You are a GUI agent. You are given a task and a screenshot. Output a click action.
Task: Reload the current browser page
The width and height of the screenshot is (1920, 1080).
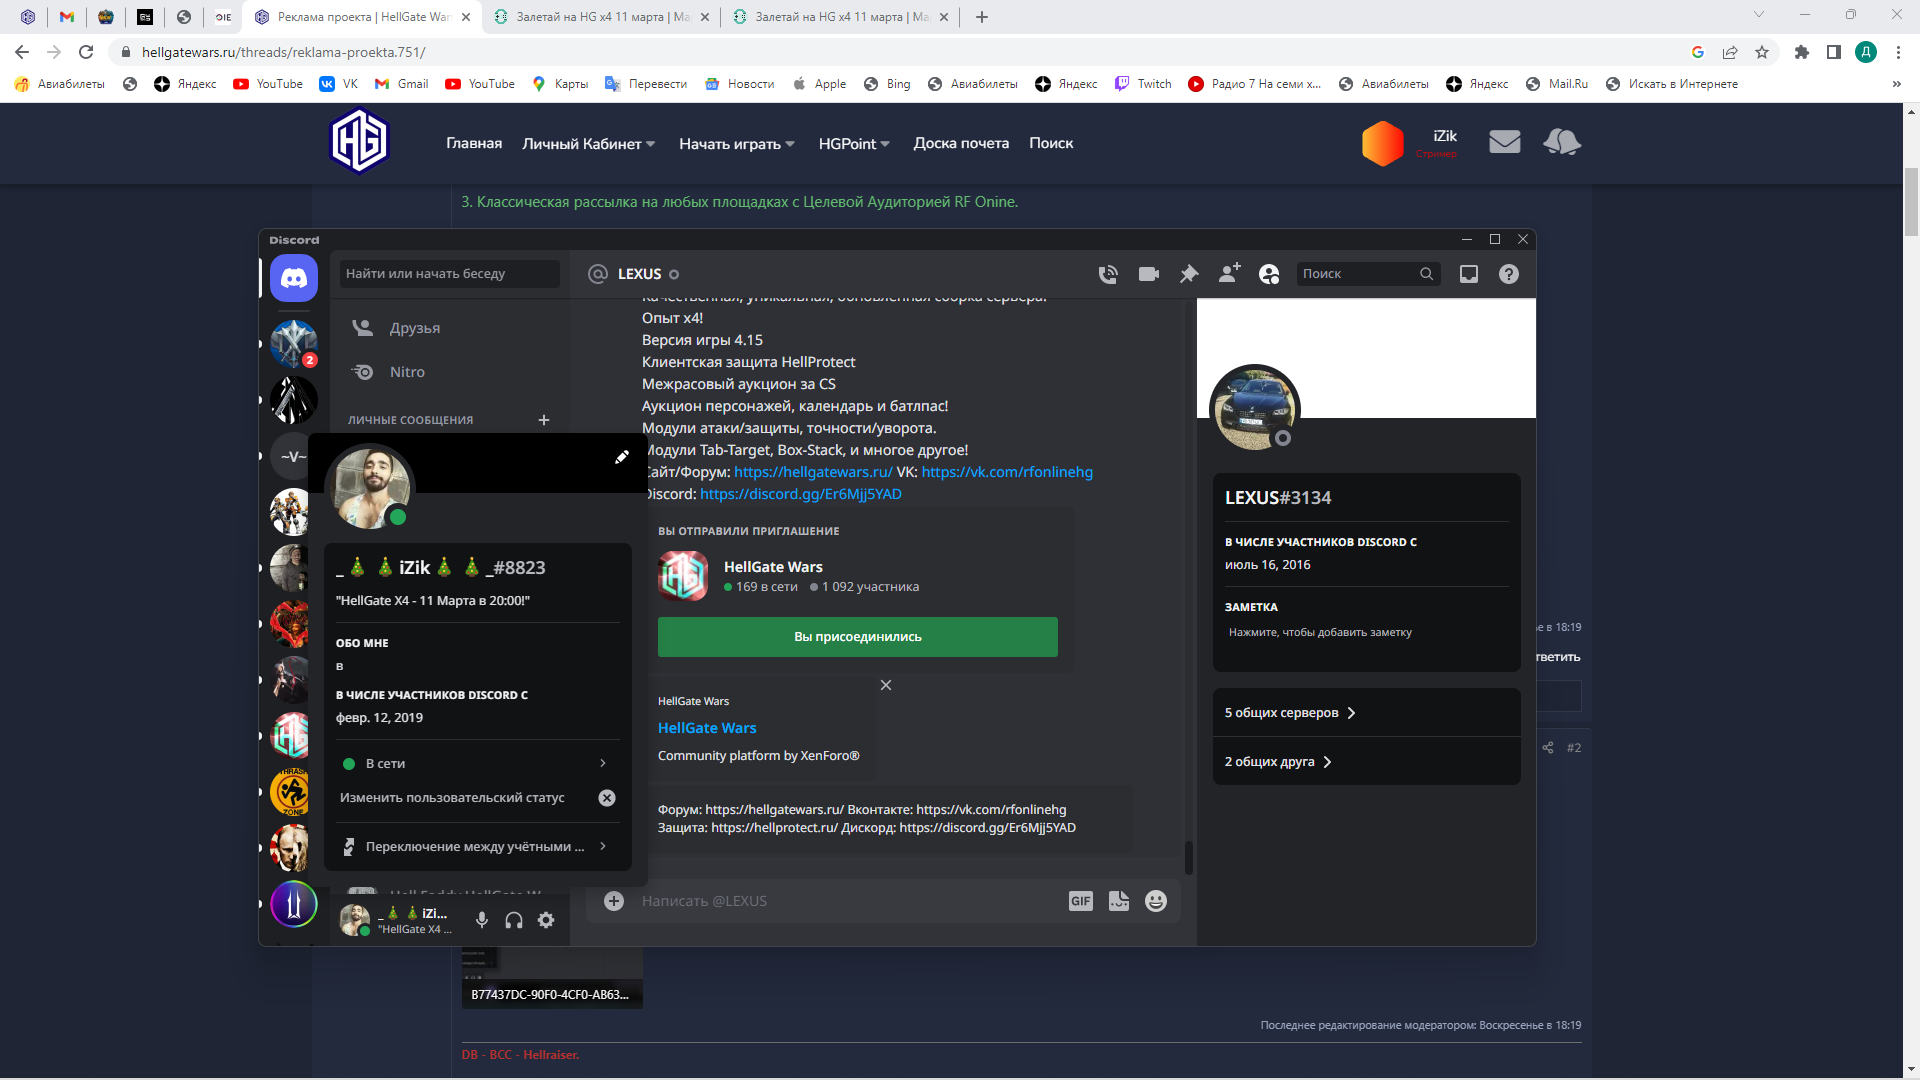[x=86, y=52]
